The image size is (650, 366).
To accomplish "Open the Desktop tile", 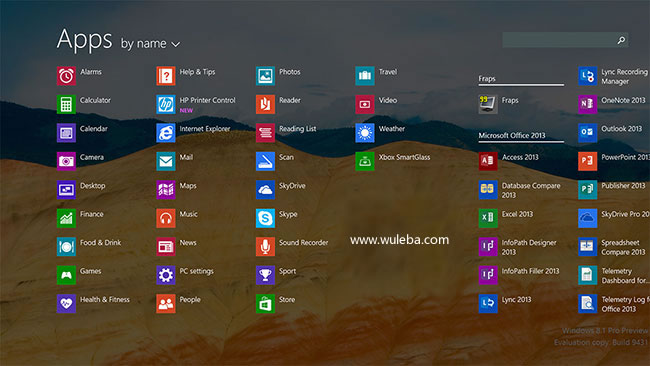I will tap(66, 189).
